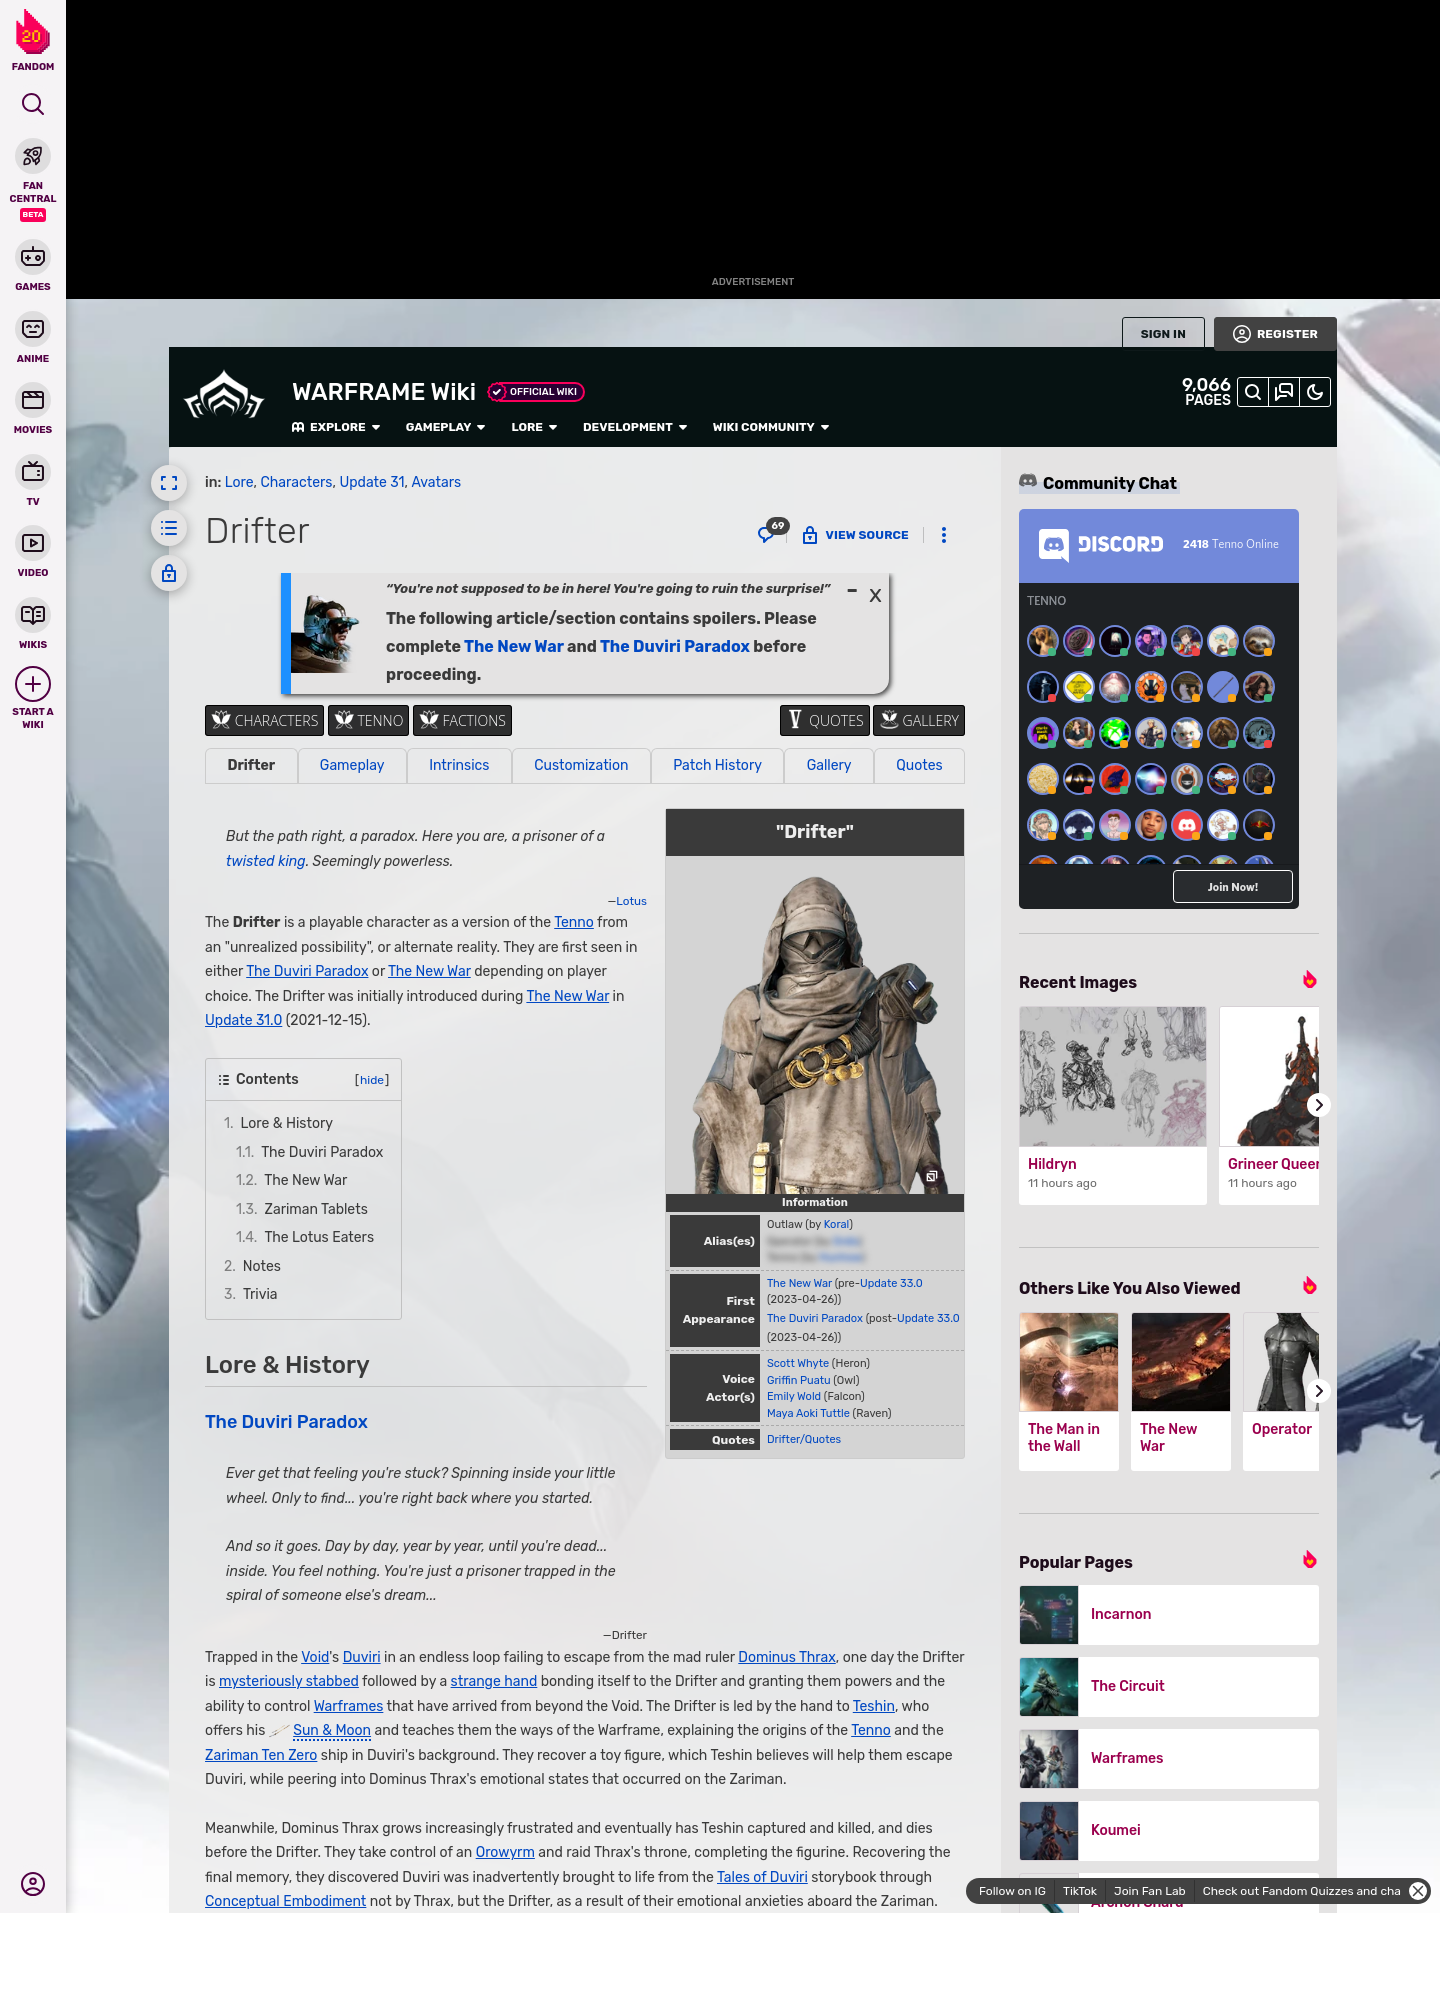
Task: Switch to the Quotes tab
Action: tap(919, 765)
